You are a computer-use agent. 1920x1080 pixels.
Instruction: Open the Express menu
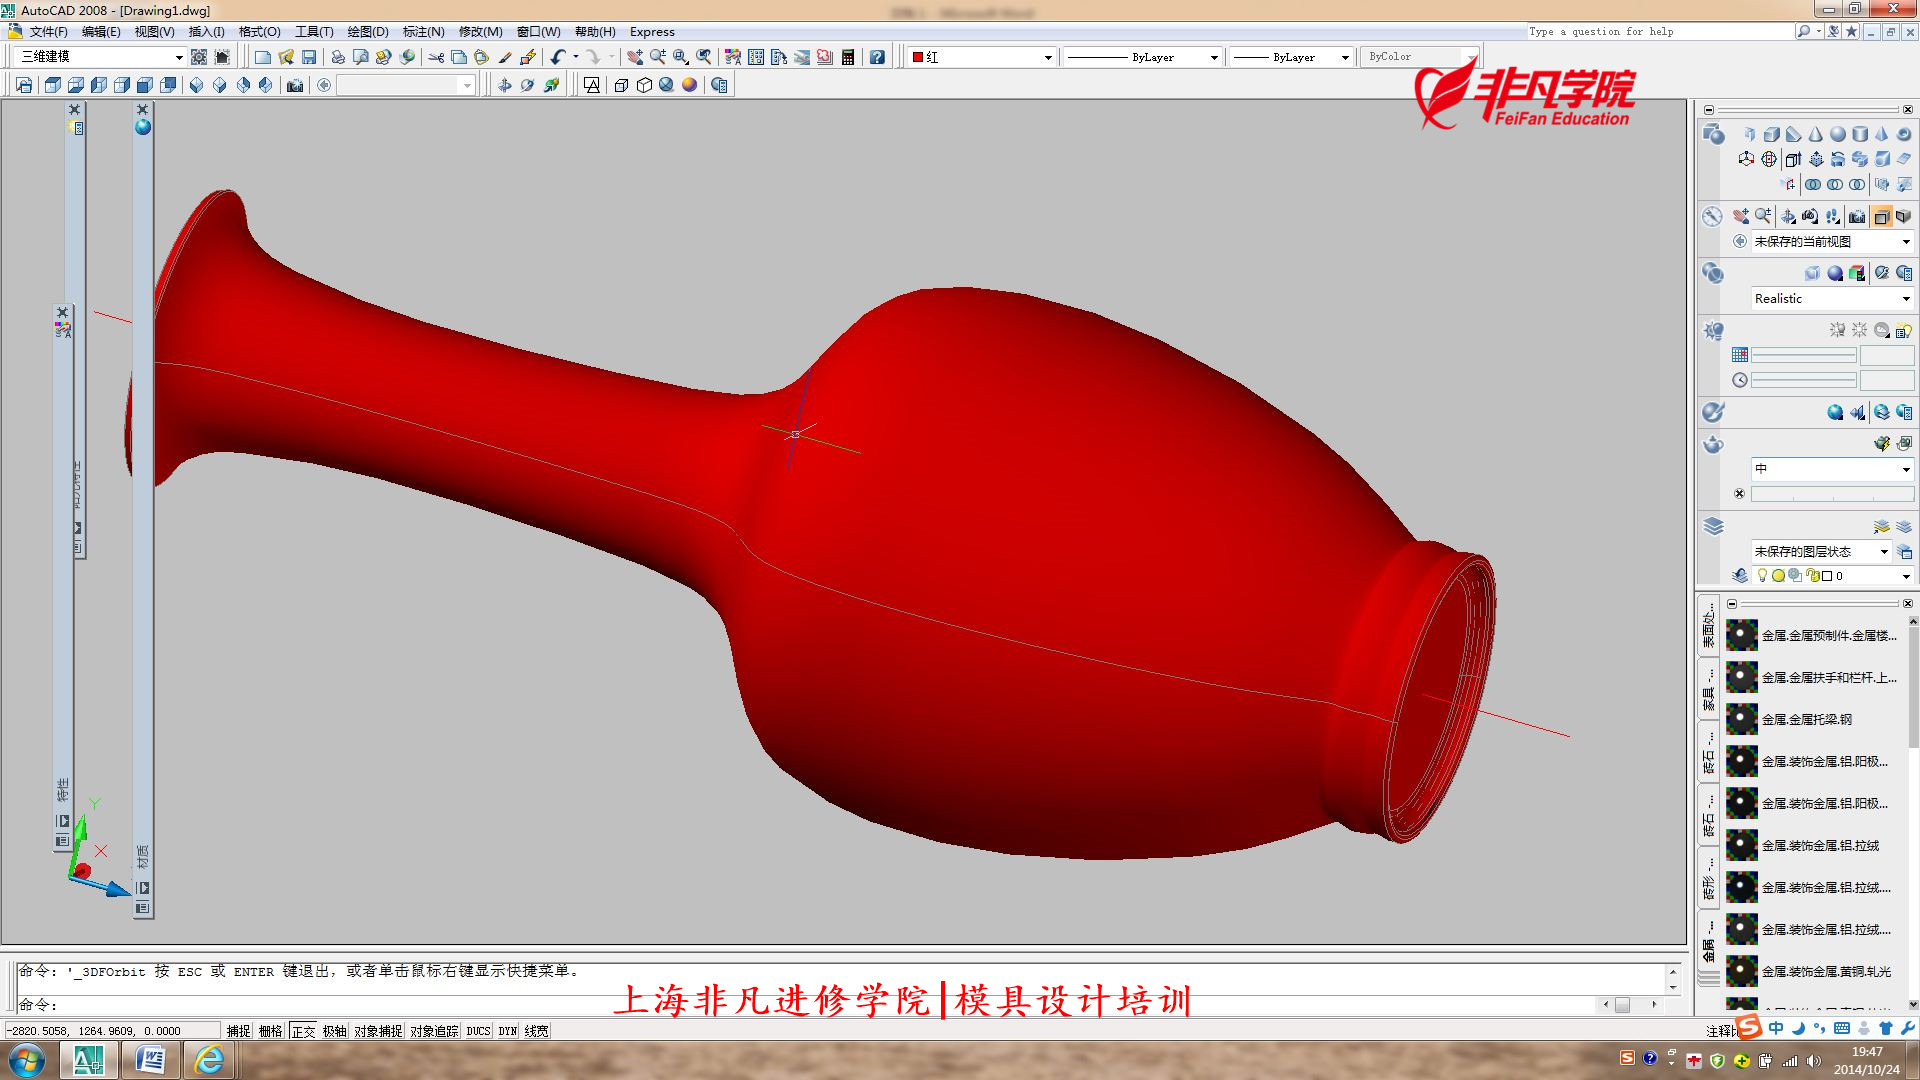point(652,32)
